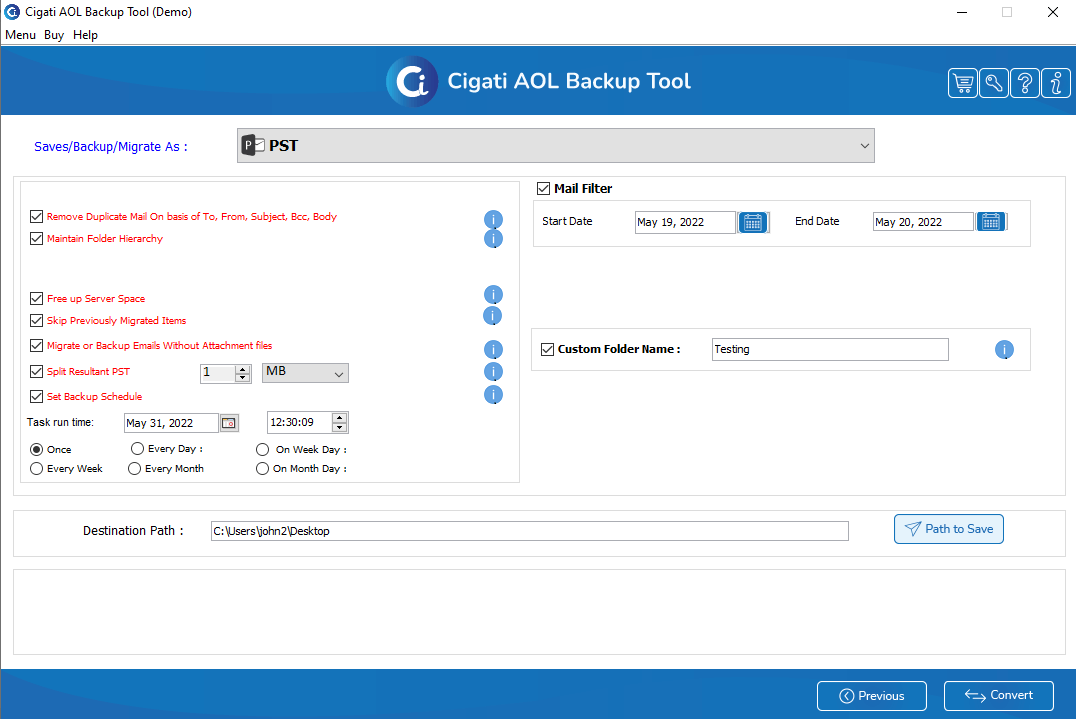The image size is (1076, 719).
Task: Select the Once radio button
Action: coord(36,449)
